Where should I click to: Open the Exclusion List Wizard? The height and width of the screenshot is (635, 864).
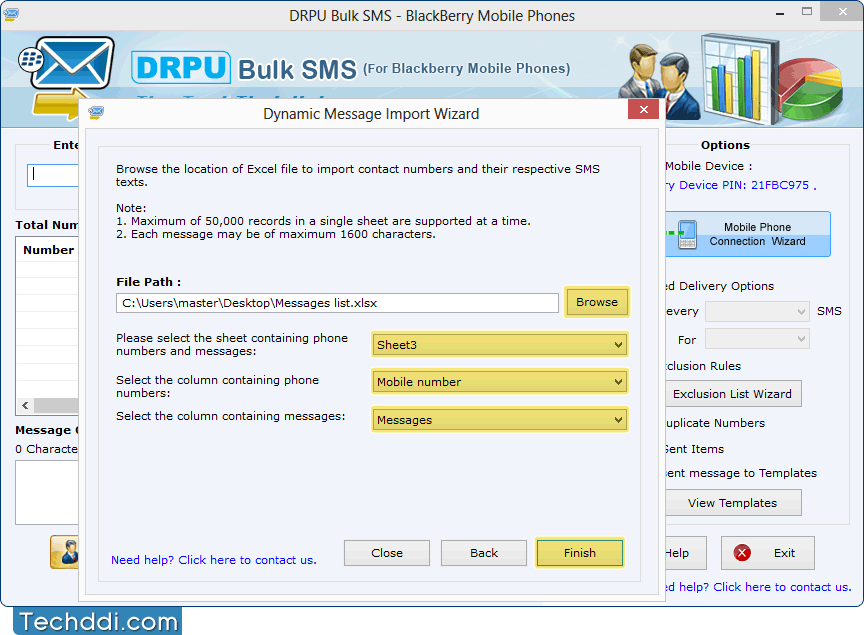coord(732,394)
